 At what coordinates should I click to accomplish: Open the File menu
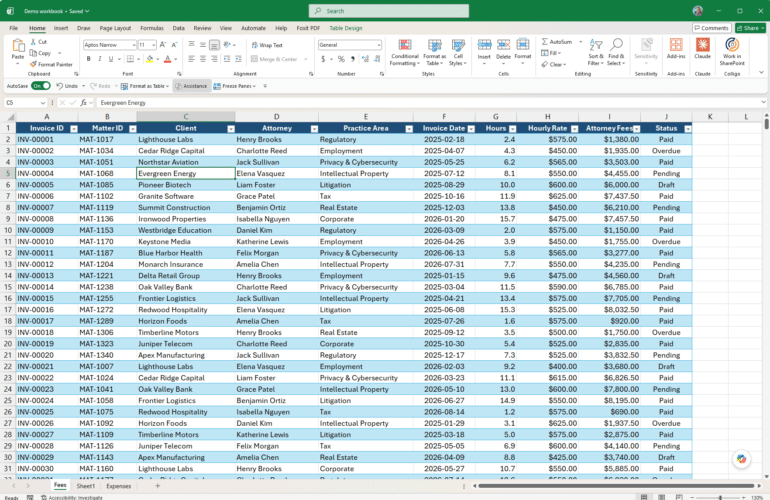(x=13, y=28)
